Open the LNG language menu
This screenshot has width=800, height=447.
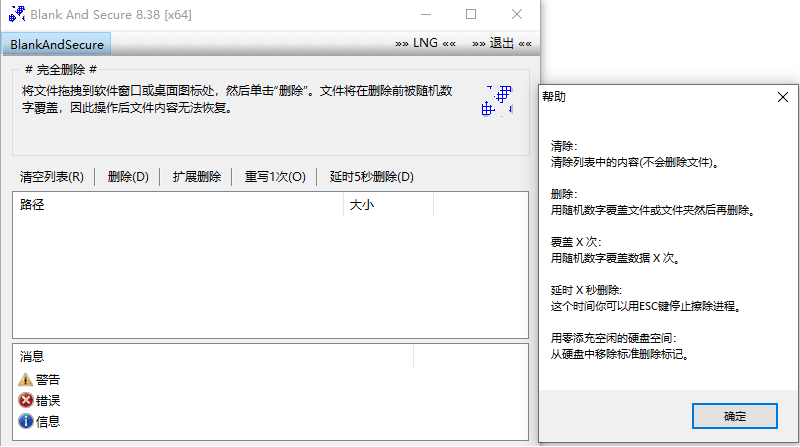point(425,44)
